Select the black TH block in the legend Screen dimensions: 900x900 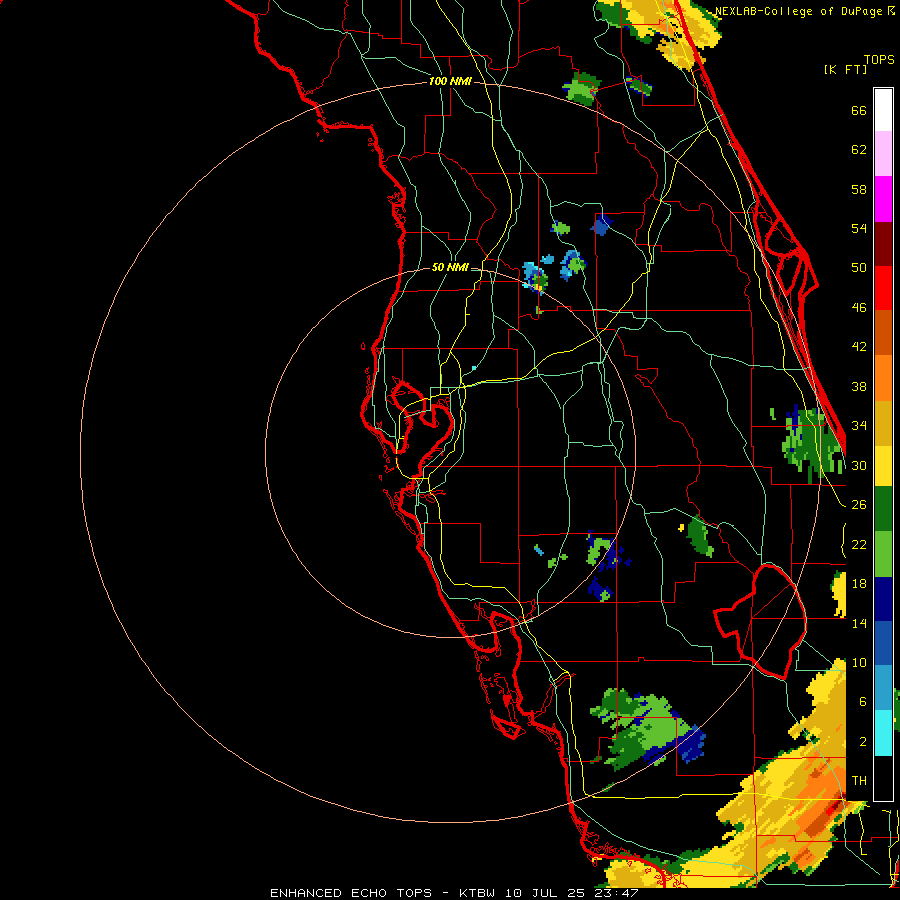(x=883, y=778)
